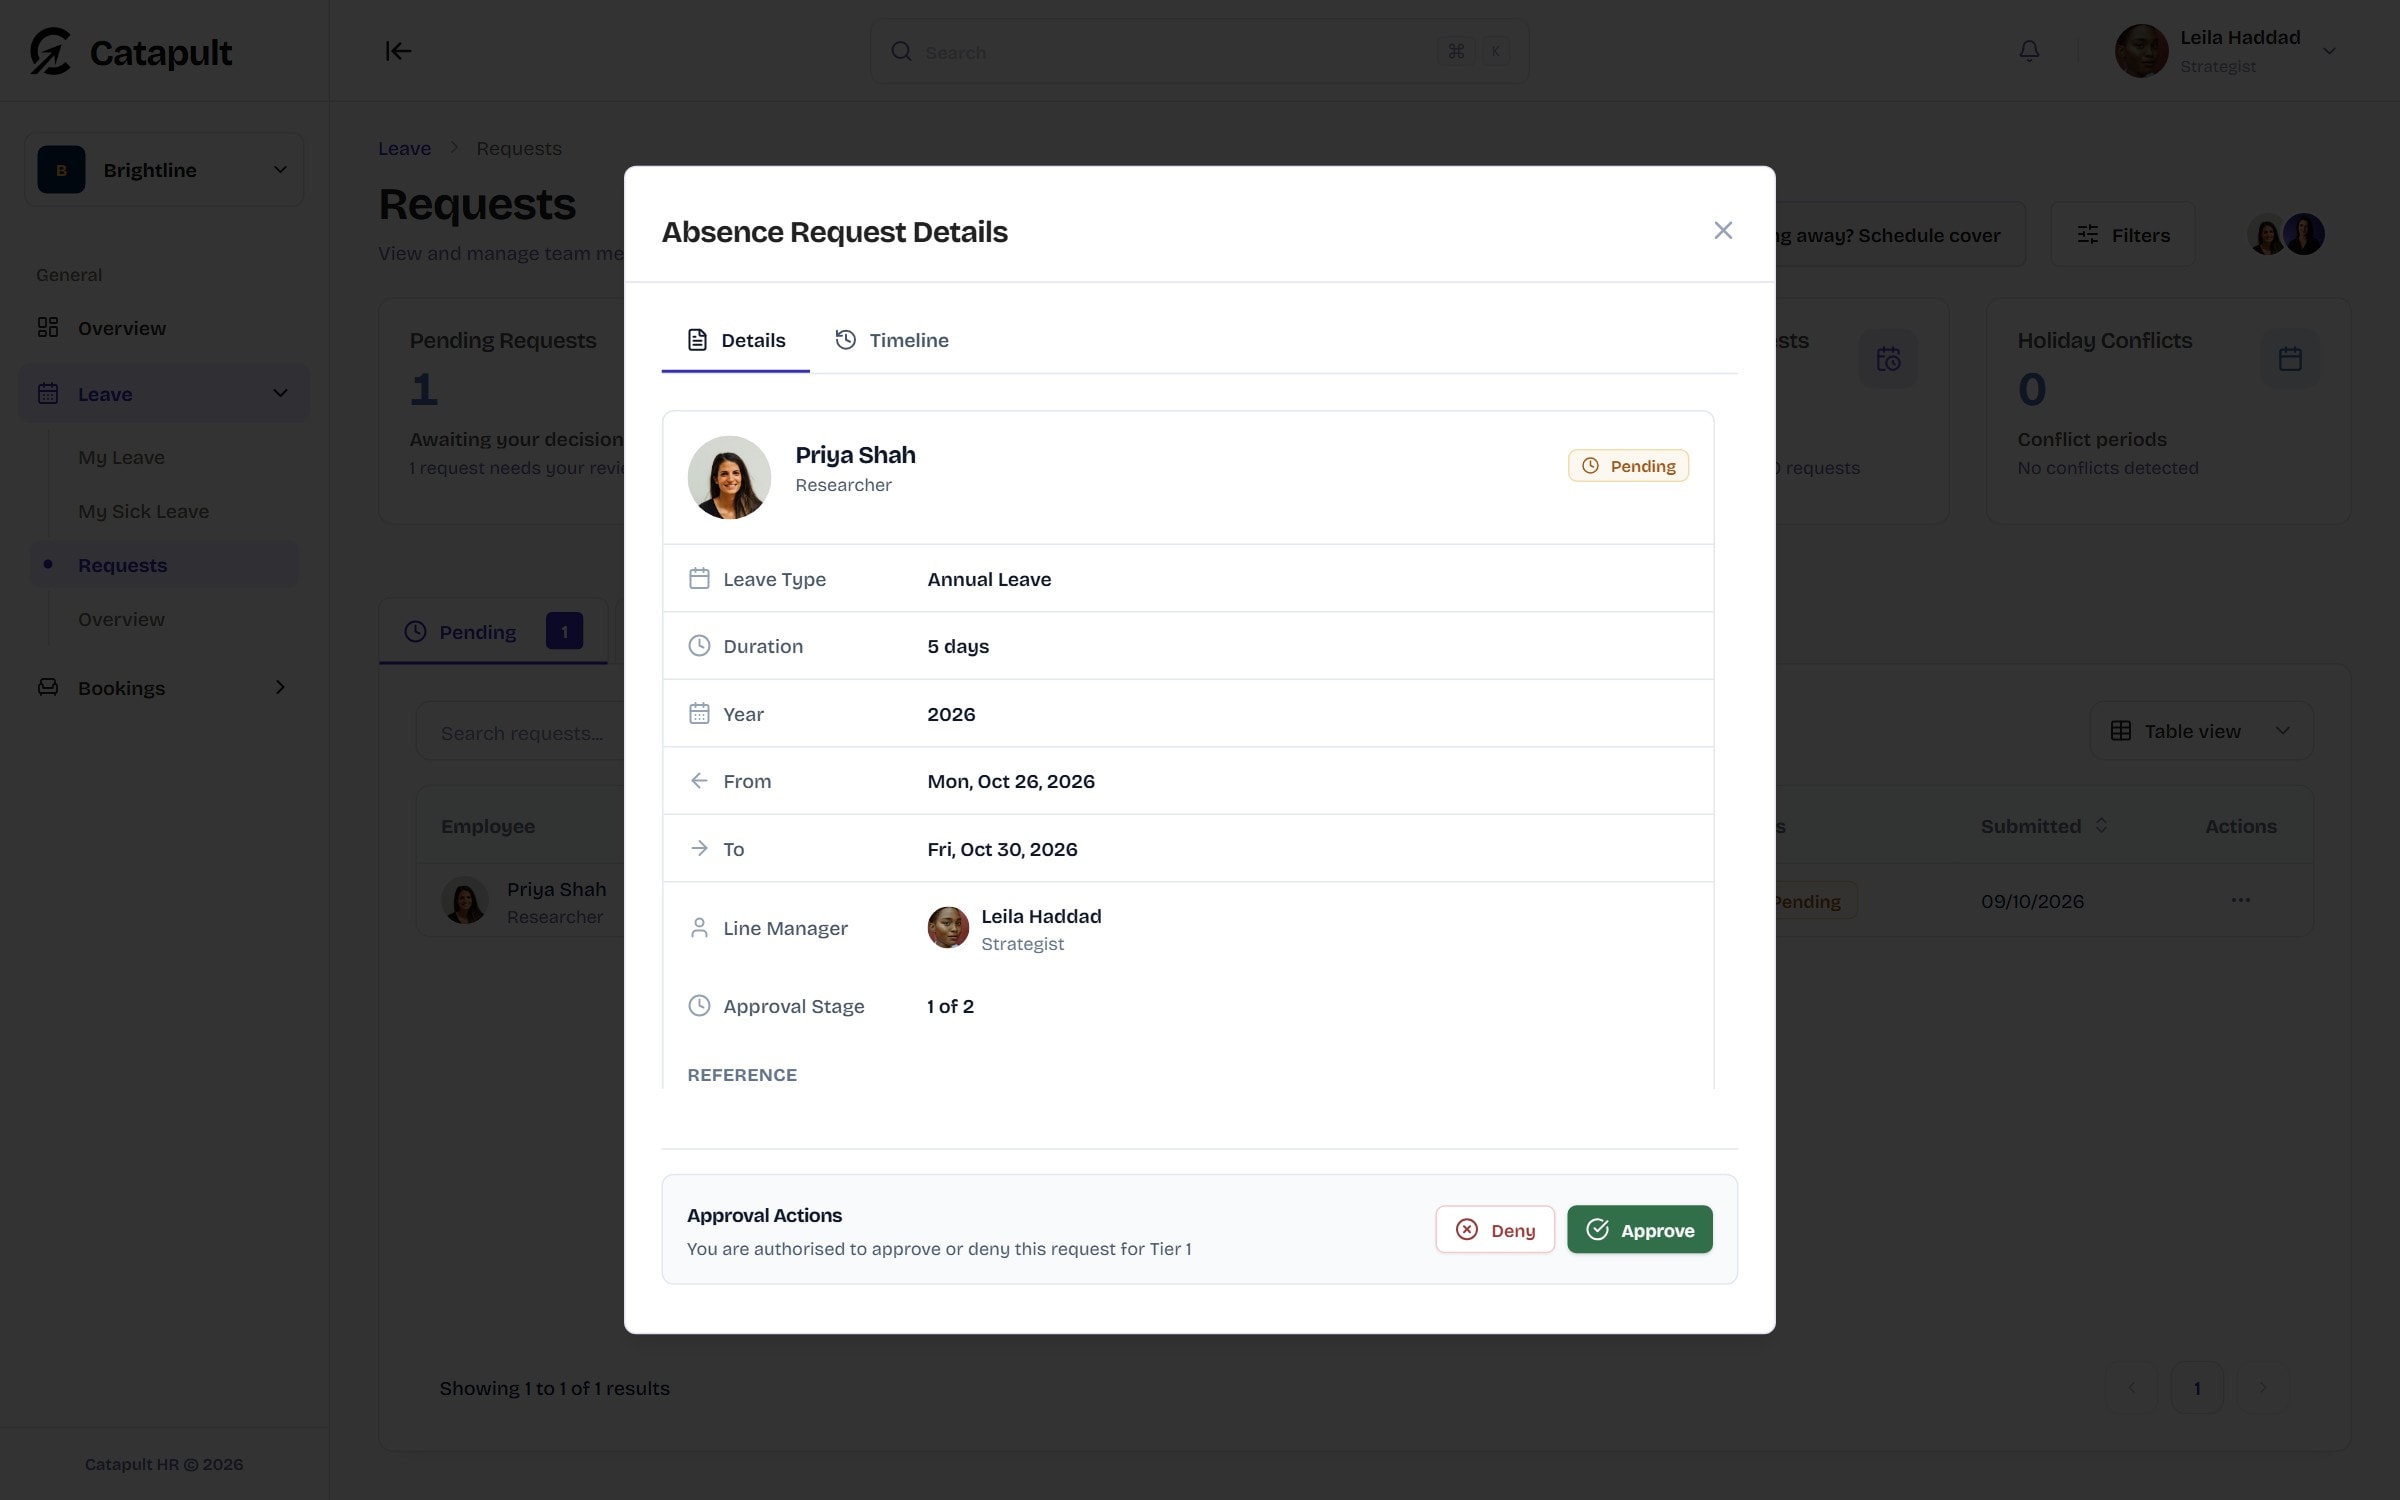The image size is (2400, 1500).
Task: Deny the absence request
Action: pos(1495,1230)
